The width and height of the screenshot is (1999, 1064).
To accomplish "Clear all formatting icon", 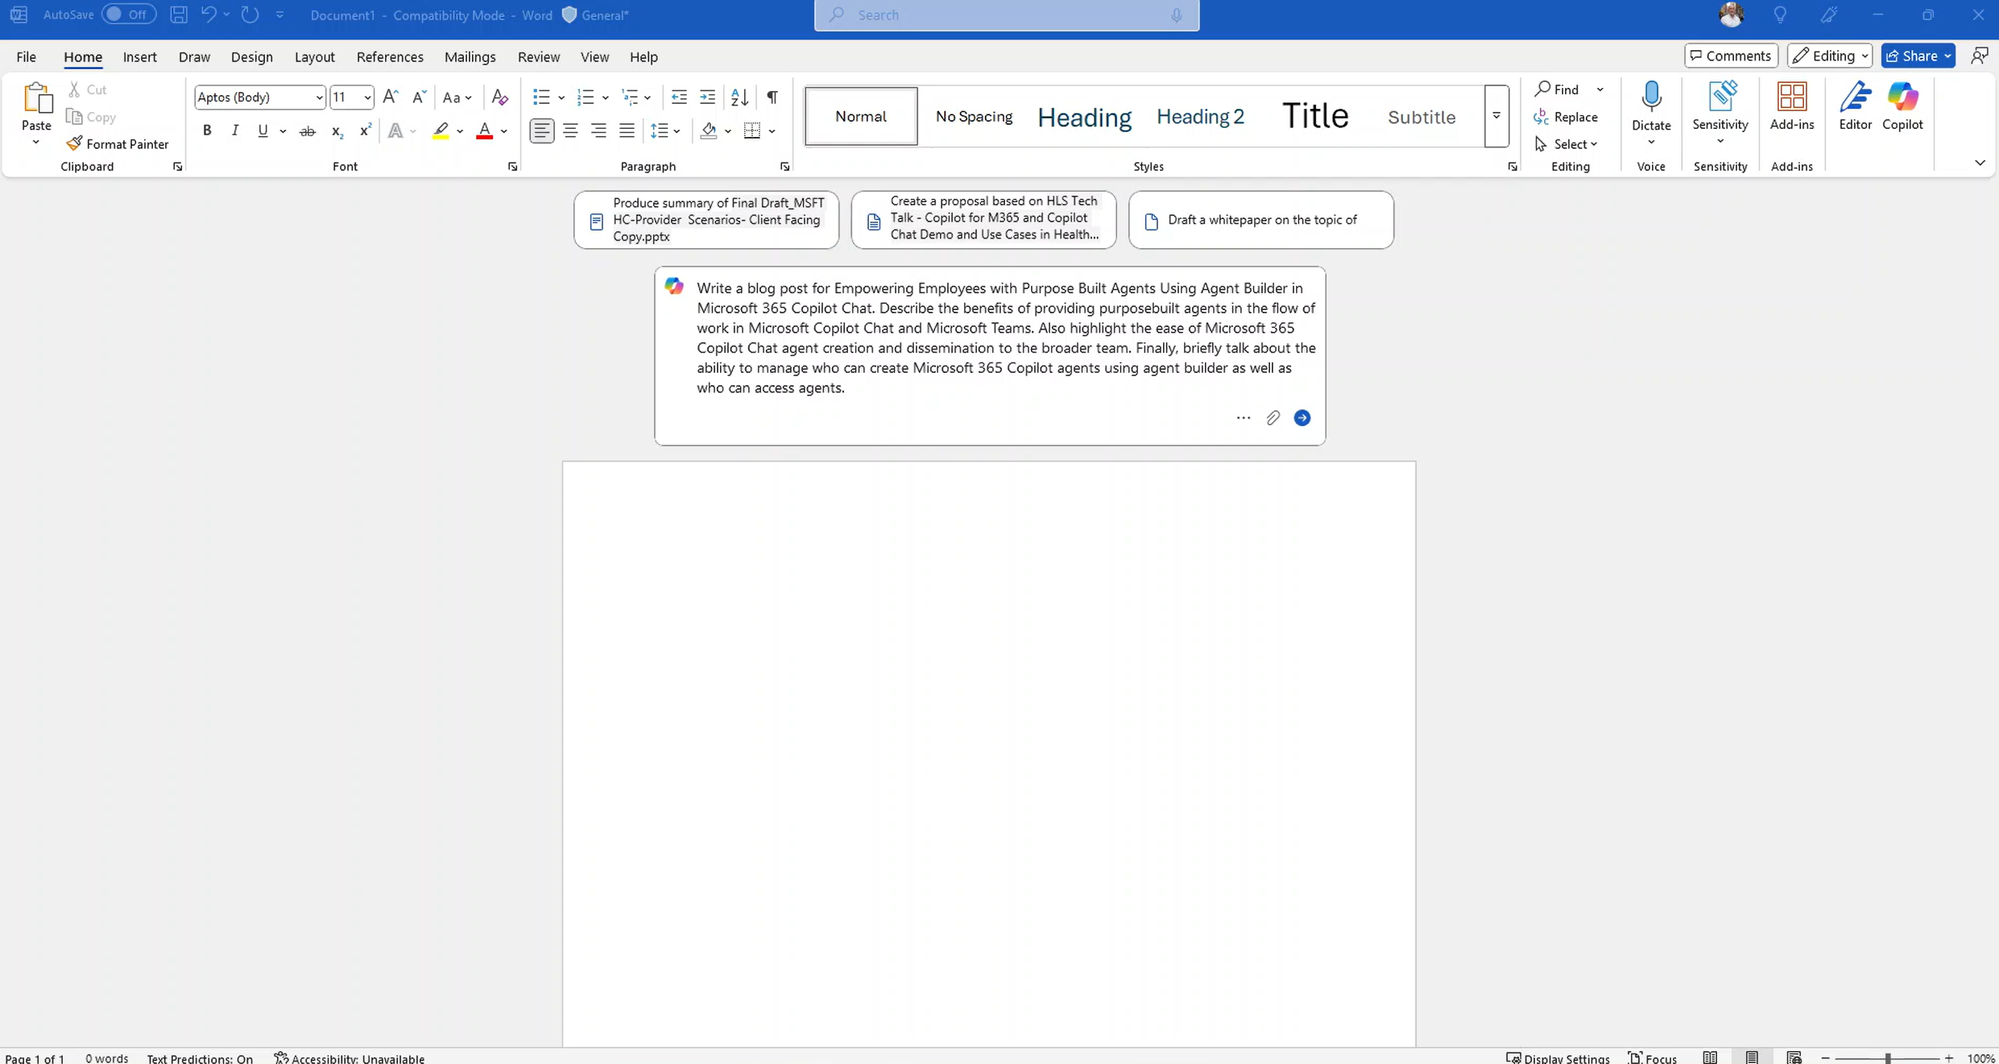I will pos(500,97).
